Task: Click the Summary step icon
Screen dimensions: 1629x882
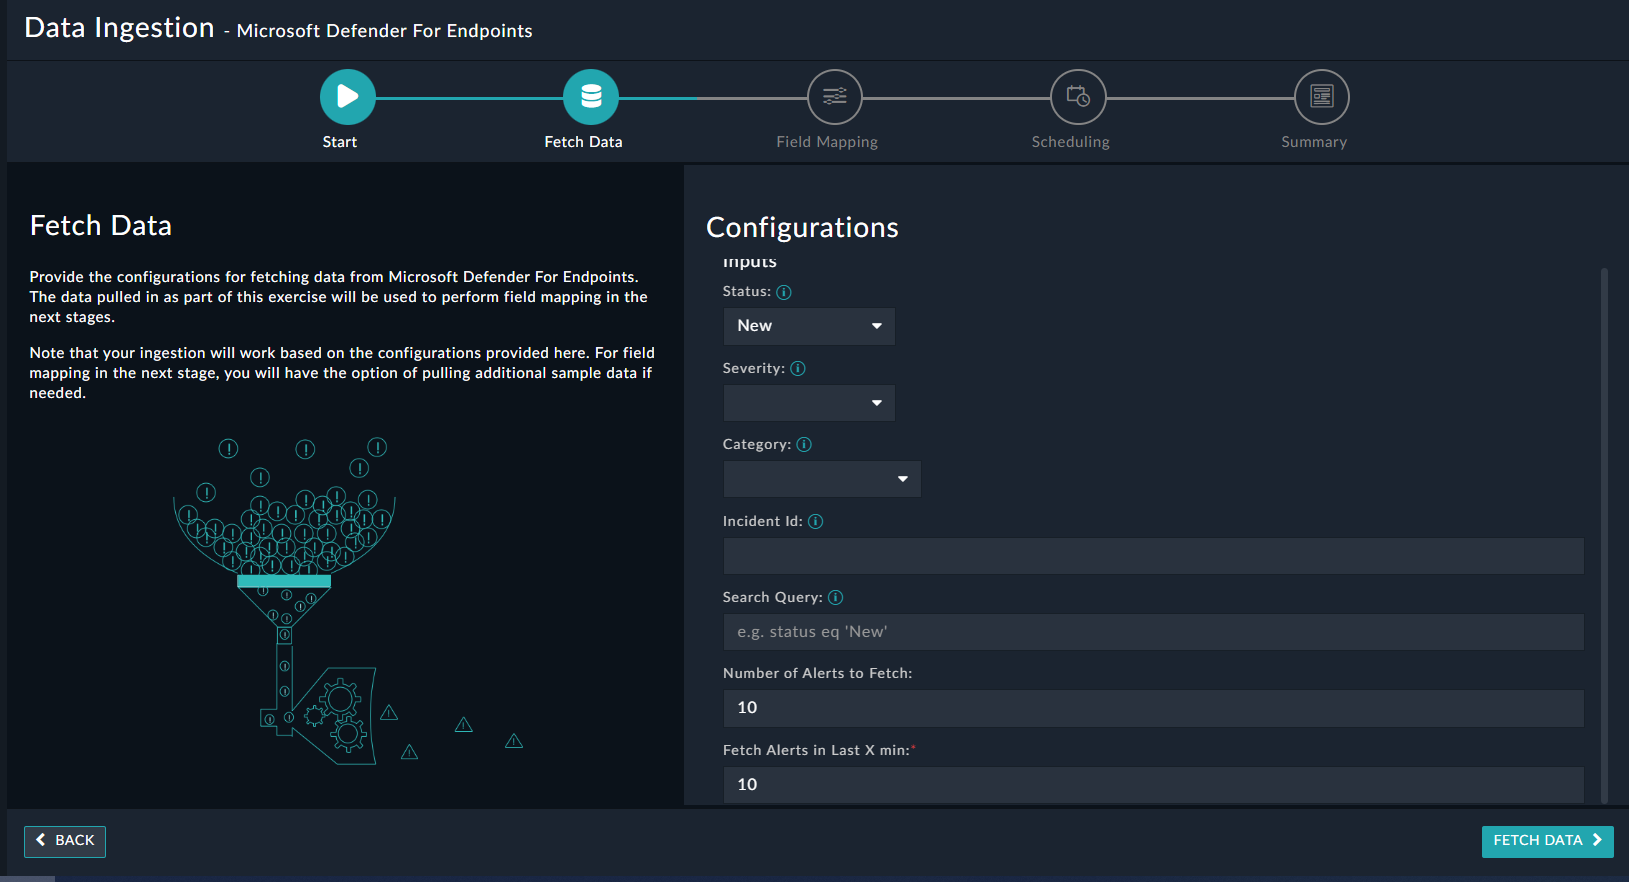Action: (x=1321, y=97)
